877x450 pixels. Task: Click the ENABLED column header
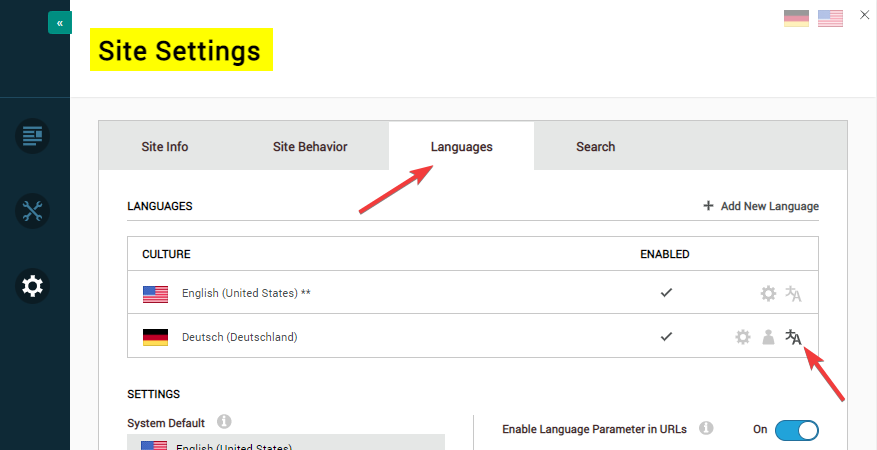[x=664, y=254]
